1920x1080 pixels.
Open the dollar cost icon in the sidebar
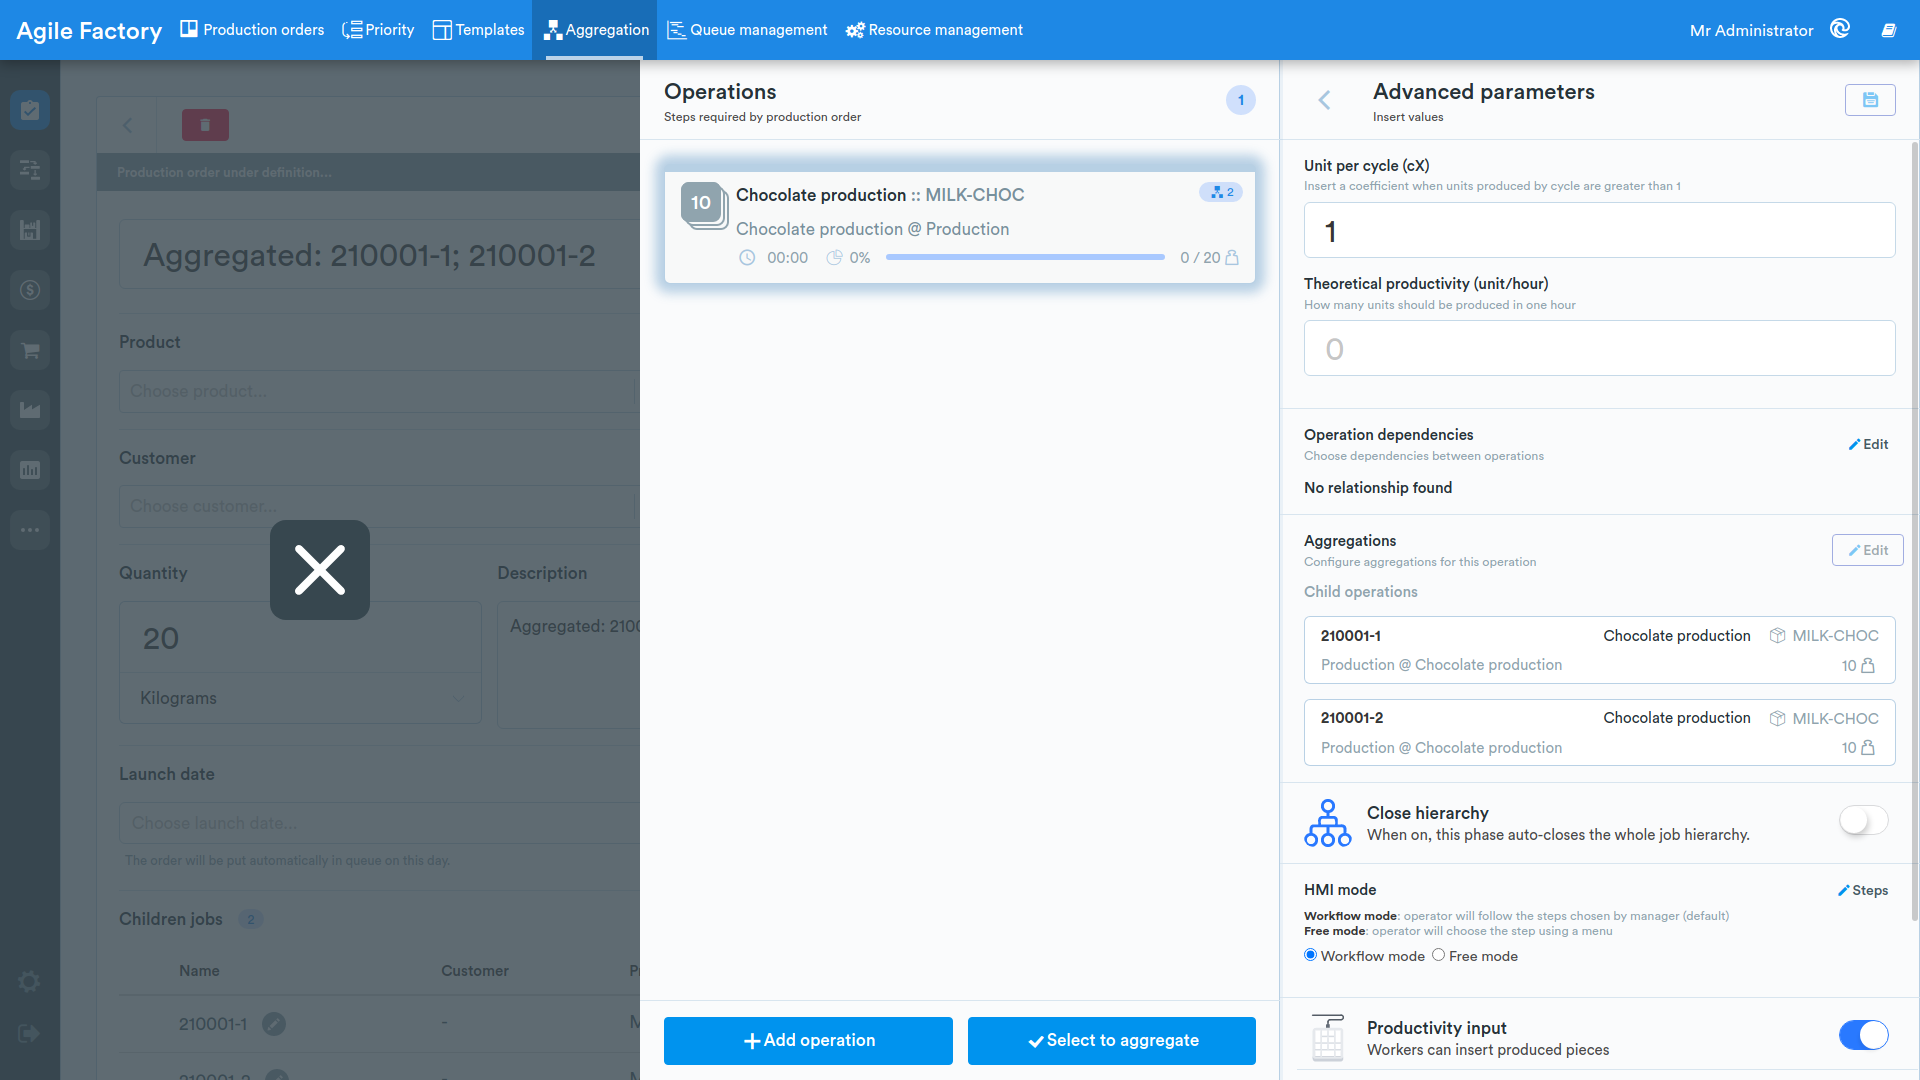point(30,290)
